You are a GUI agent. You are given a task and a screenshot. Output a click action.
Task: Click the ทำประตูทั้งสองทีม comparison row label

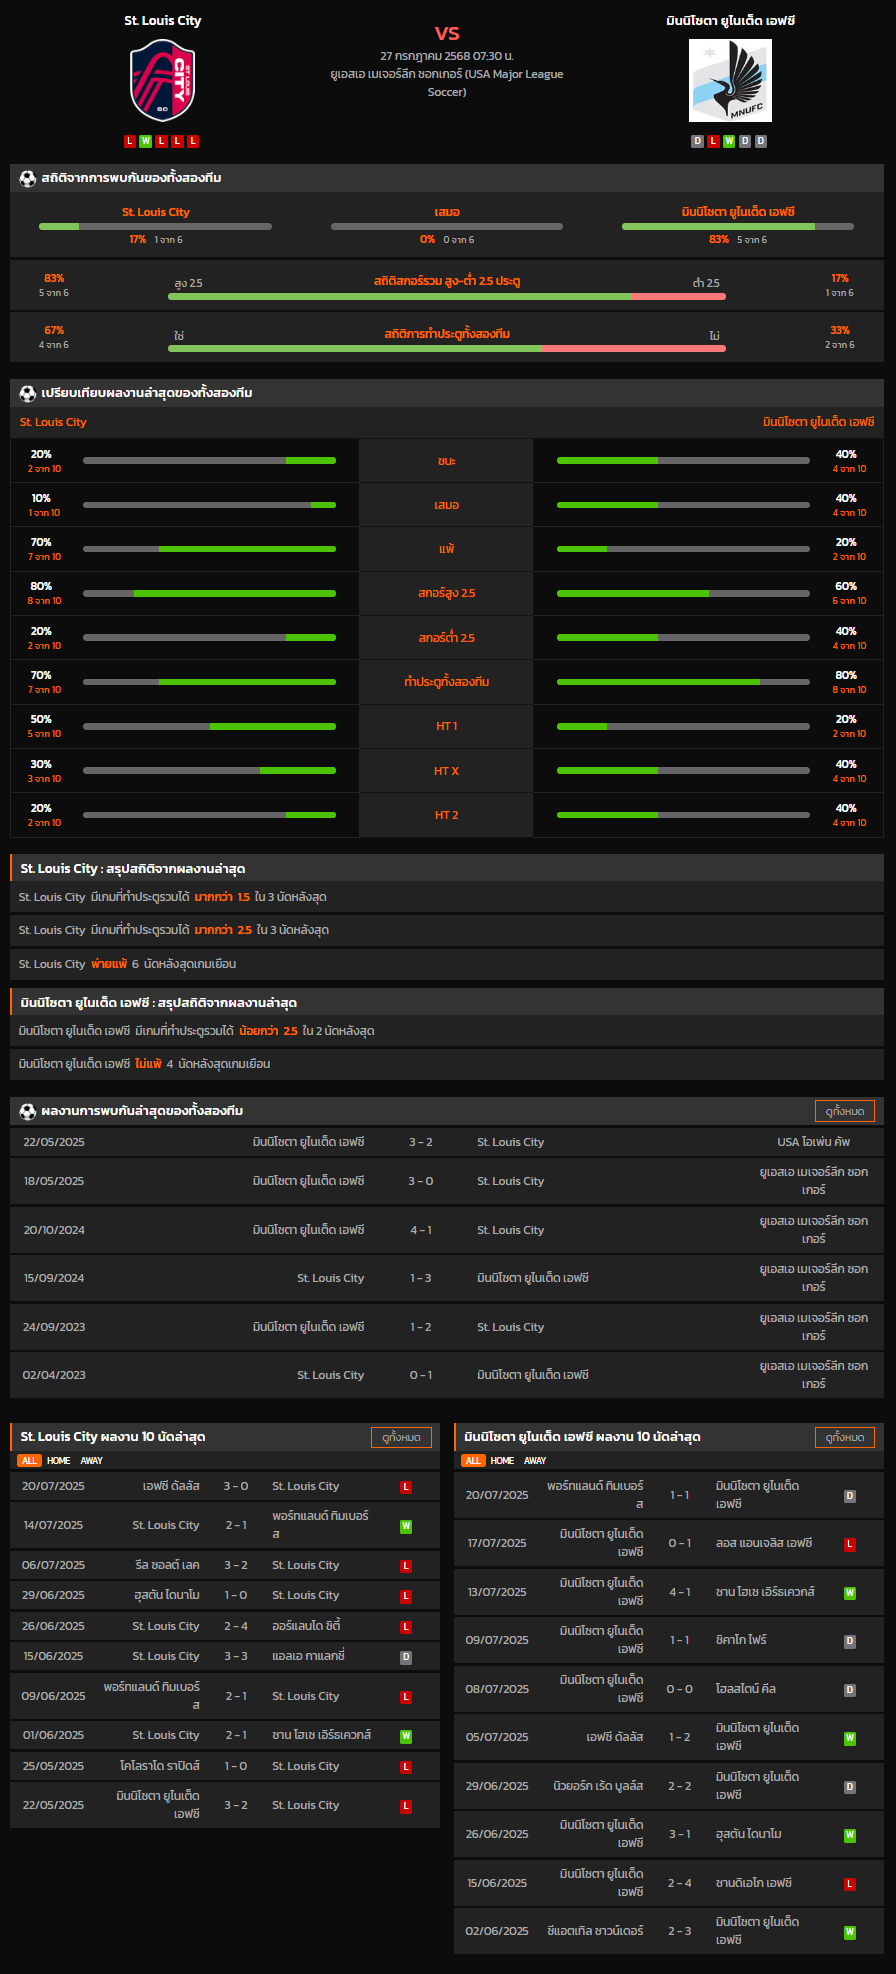coord(447,682)
